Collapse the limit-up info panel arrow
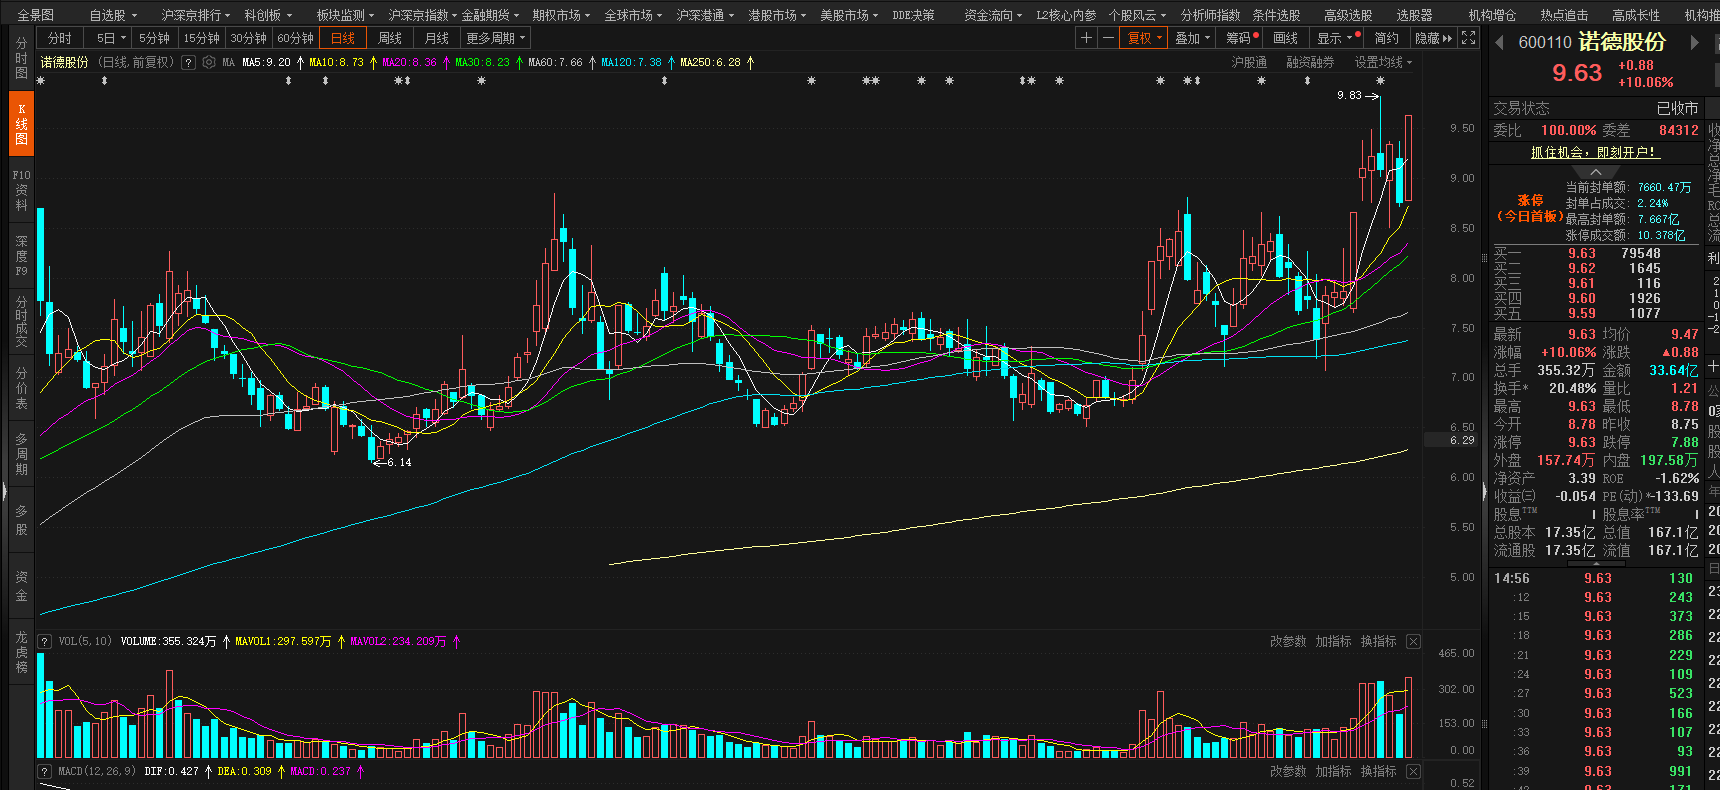The height and width of the screenshot is (790, 1720). (x=1596, y=172)
